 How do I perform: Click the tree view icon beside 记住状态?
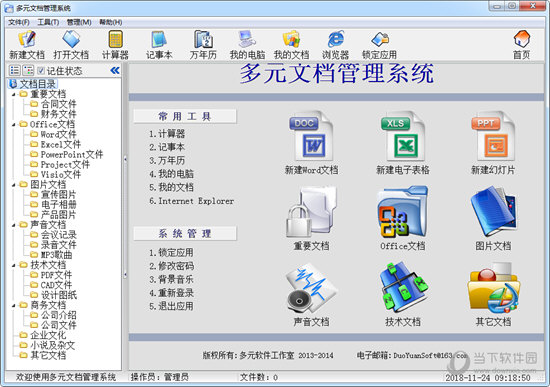[x=28, y=71]
